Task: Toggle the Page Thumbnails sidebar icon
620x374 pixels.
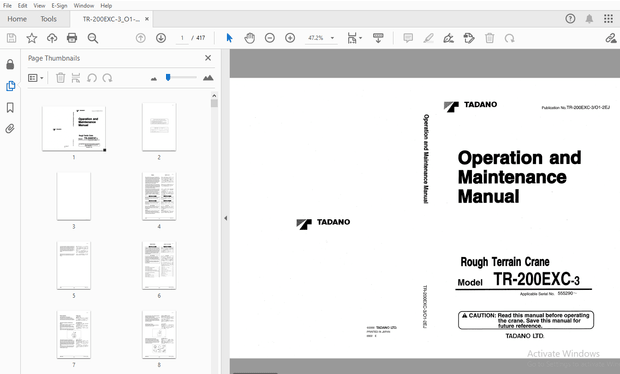Action: pos(10,86)
